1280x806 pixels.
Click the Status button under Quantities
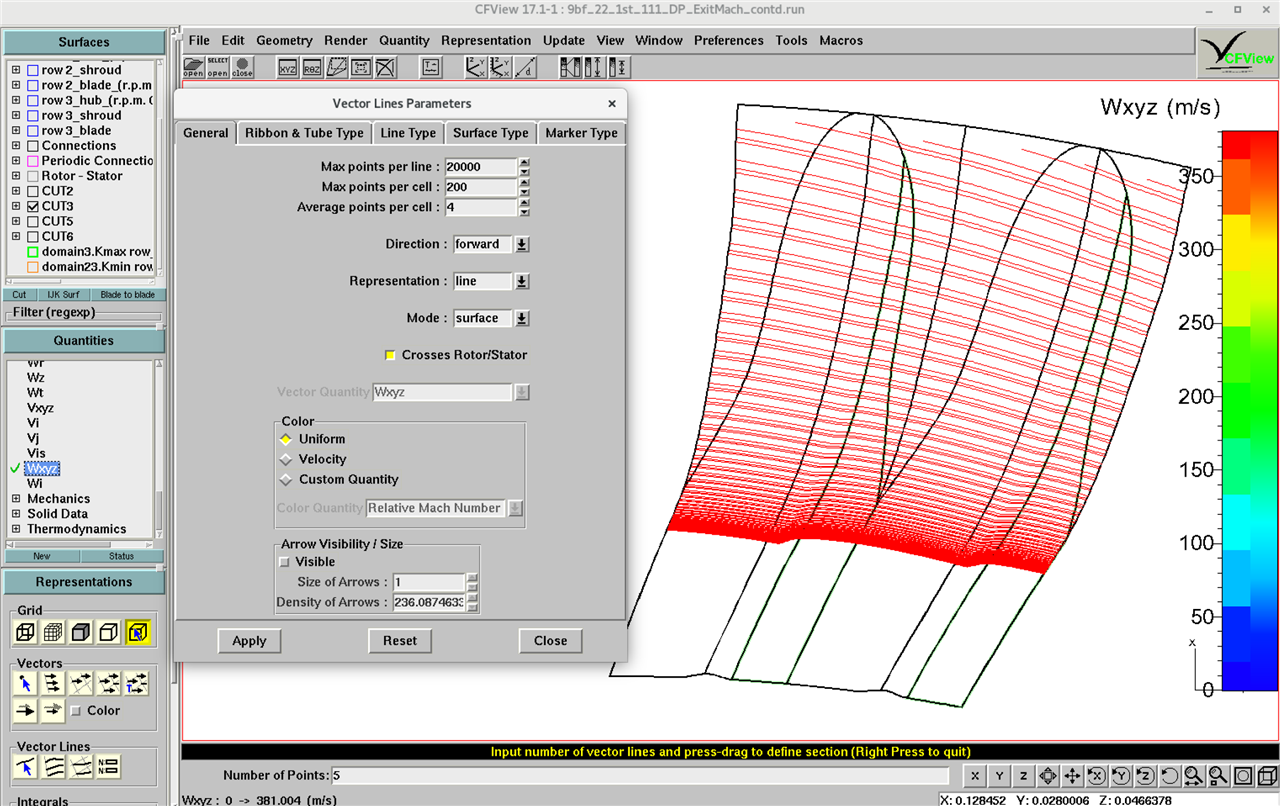(121, 556)
